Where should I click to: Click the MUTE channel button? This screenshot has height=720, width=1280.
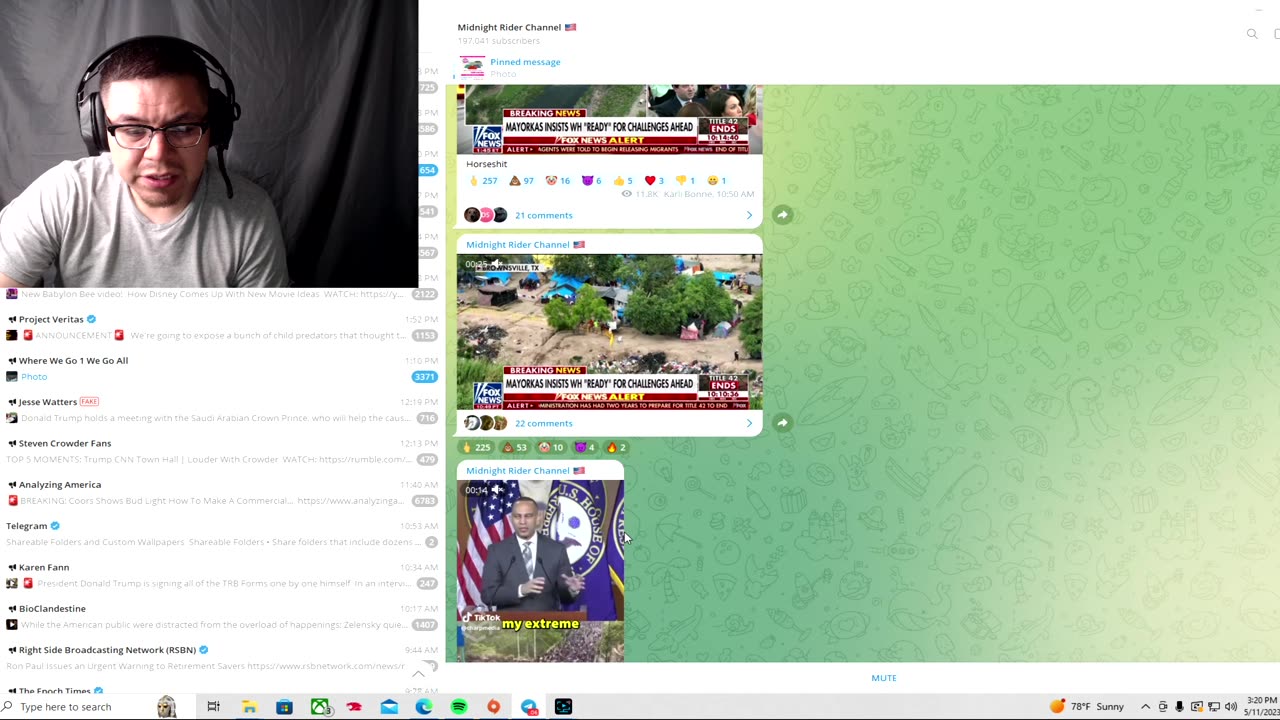click(x=884, y=678)
